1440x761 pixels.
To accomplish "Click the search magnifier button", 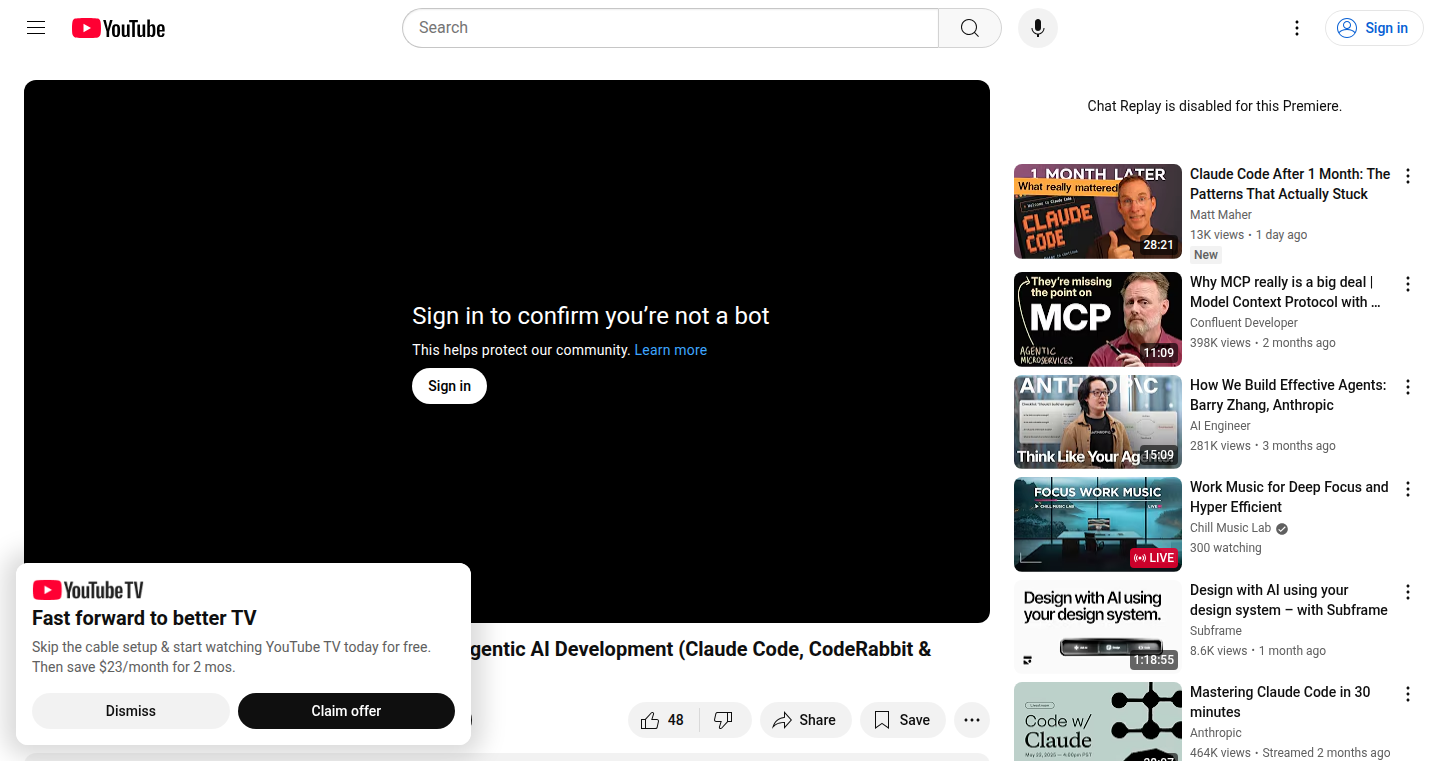I will tap(970, 28).
